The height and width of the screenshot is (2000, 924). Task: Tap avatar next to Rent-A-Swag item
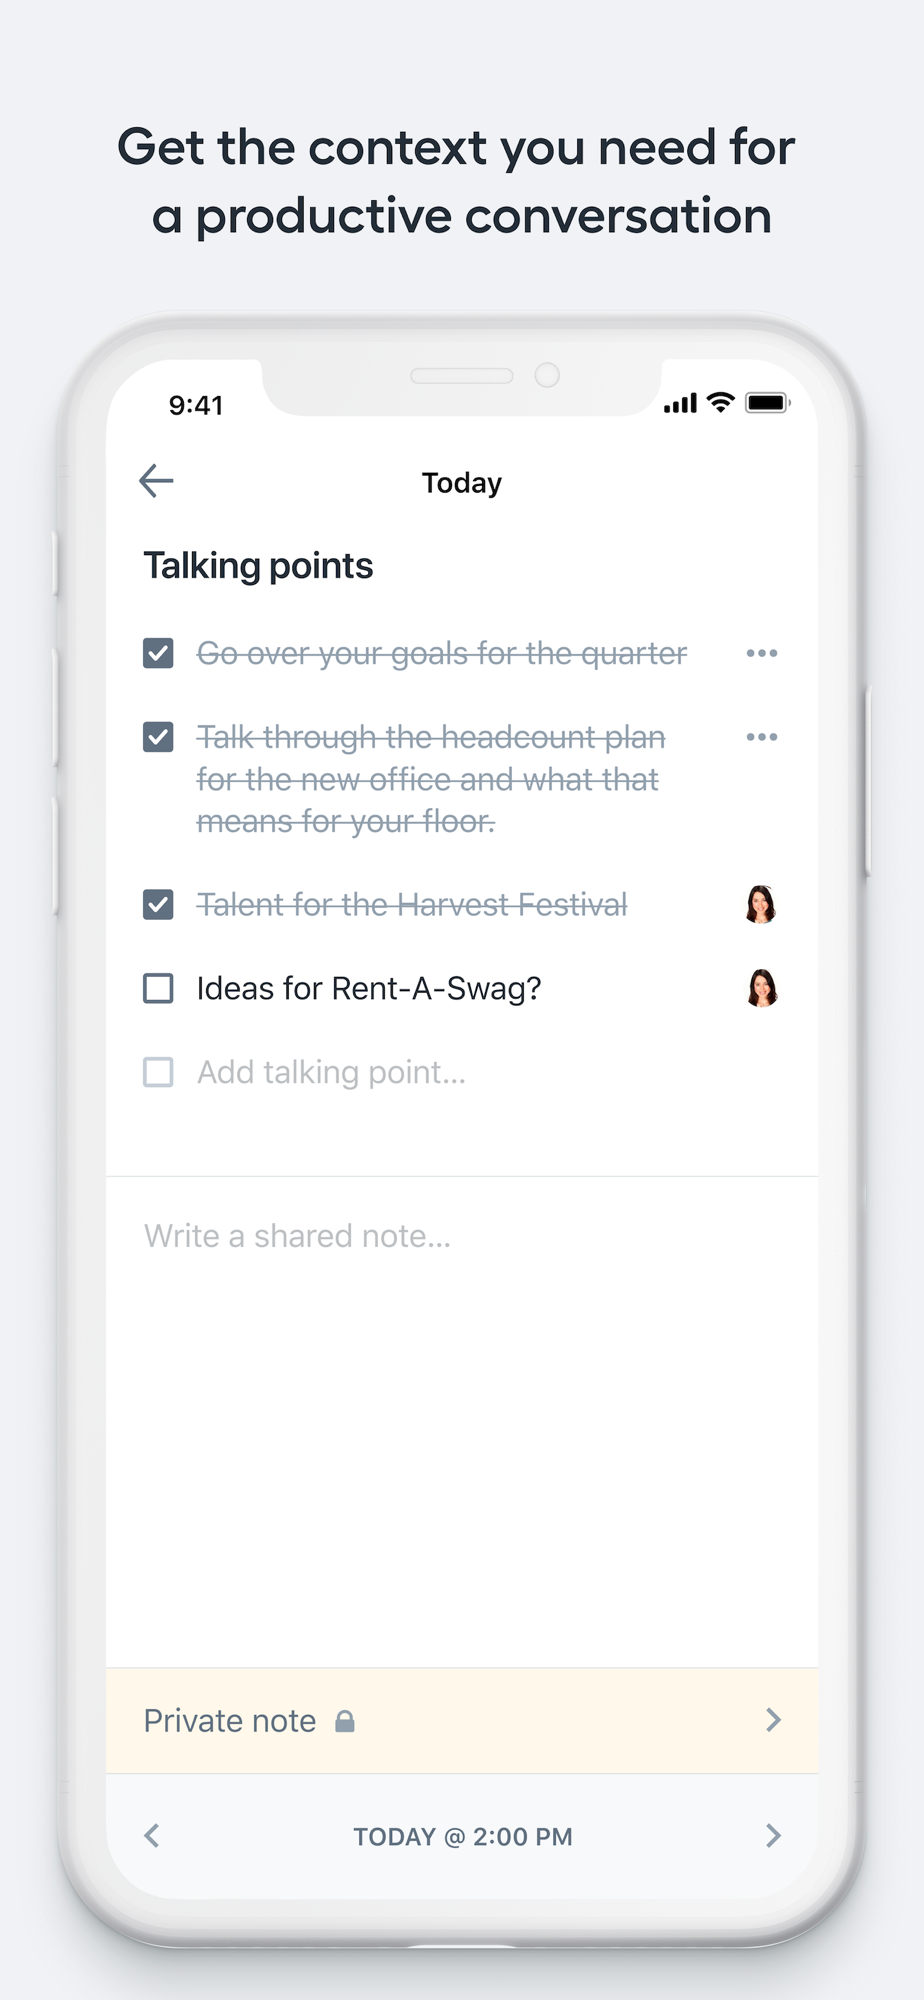click(x=762, y=988)
